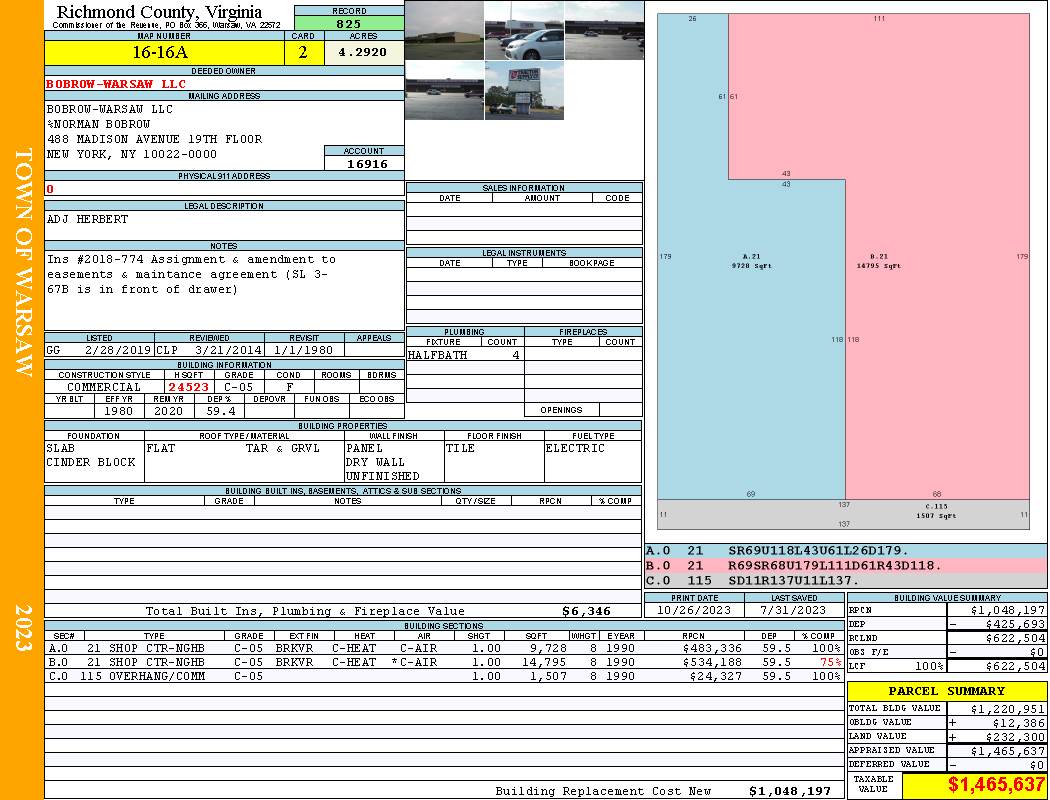Click the Legal Description ADJ HERBERT field
The height and width of the screenshot is (800, 1050).
(224, 225)
